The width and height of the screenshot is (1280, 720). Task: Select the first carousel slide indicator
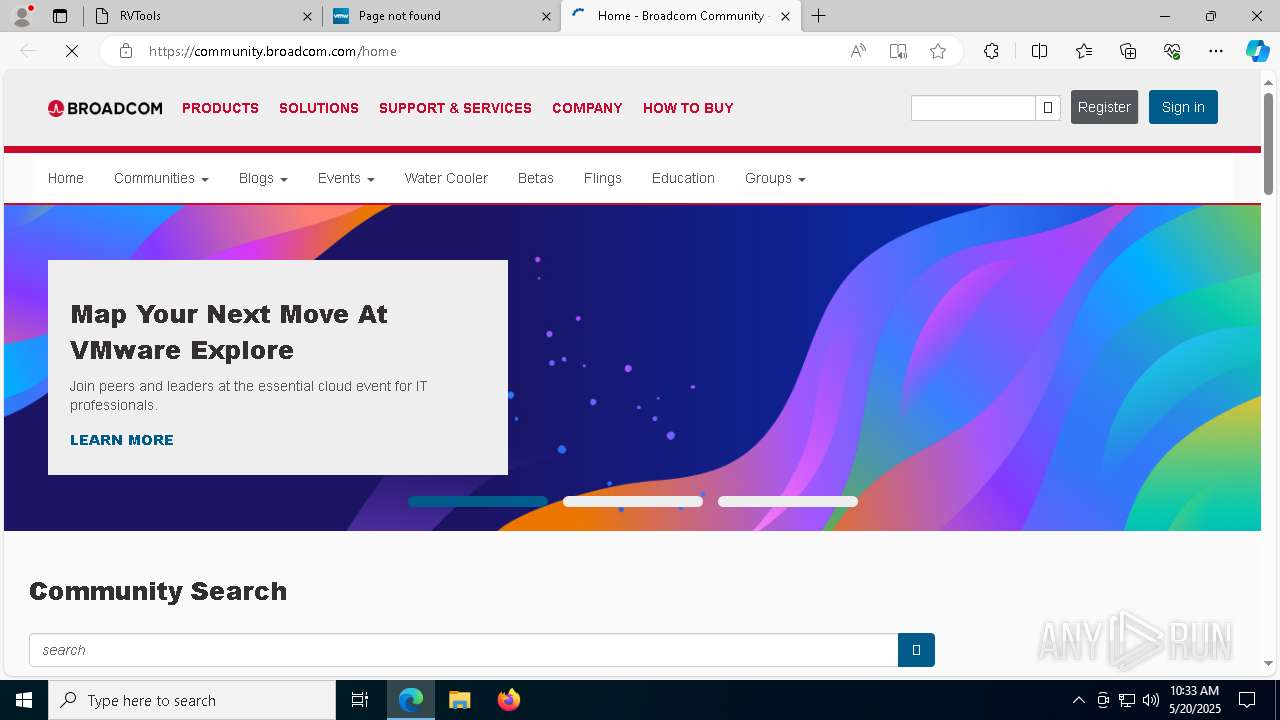point(478,501)
